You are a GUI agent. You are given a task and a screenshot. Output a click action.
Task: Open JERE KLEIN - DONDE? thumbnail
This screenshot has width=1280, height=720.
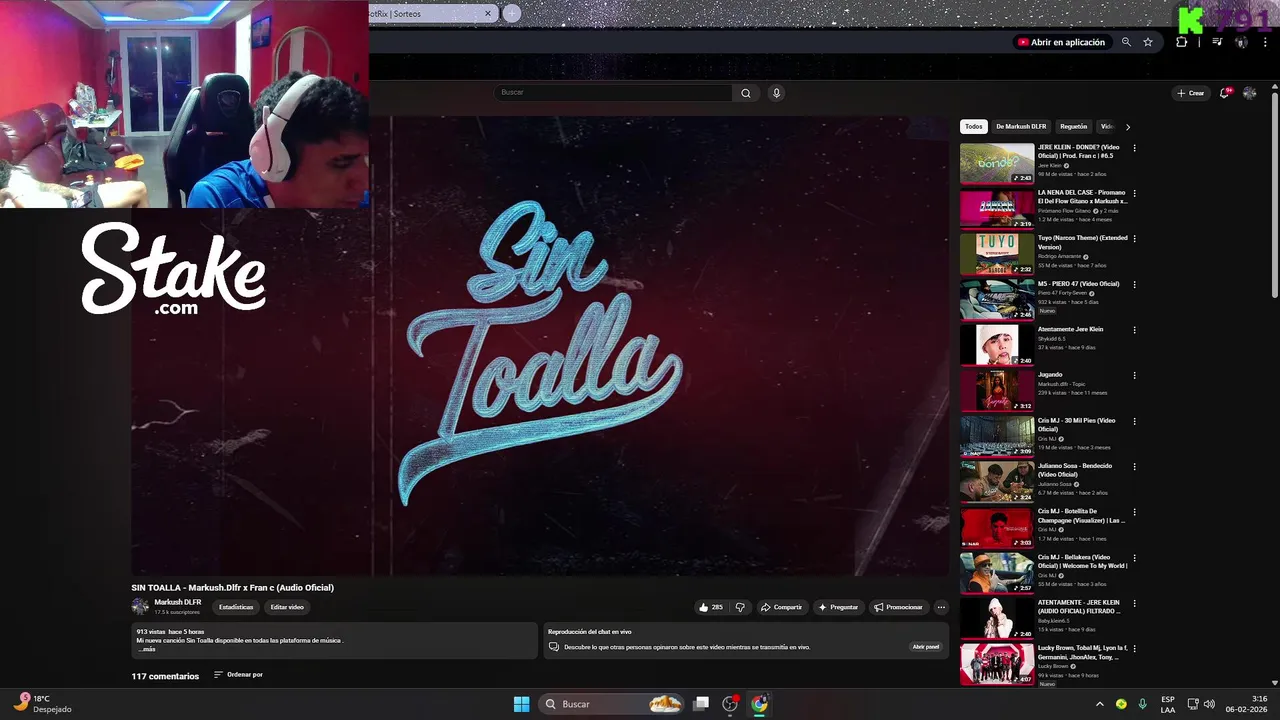pyautogui.click(x=997, y=163)
